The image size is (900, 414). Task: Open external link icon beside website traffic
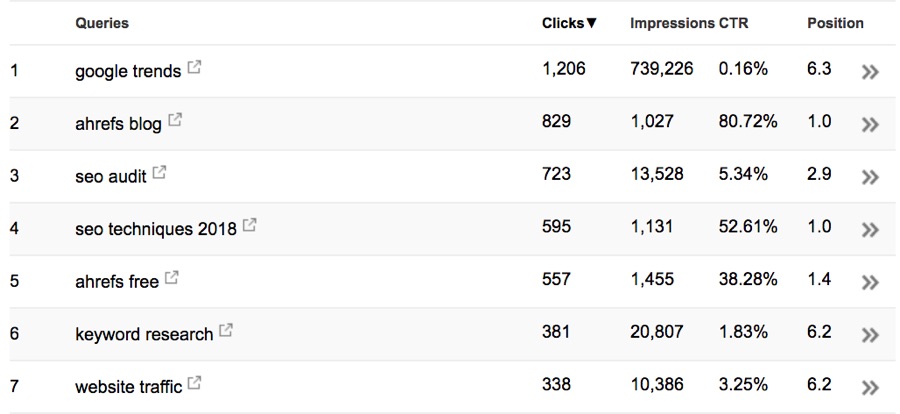[195, 383]
